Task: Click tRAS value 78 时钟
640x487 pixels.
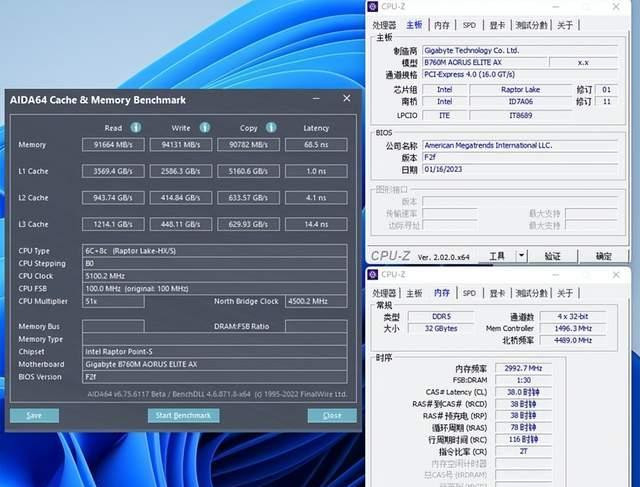Action: tap(523, 427)
